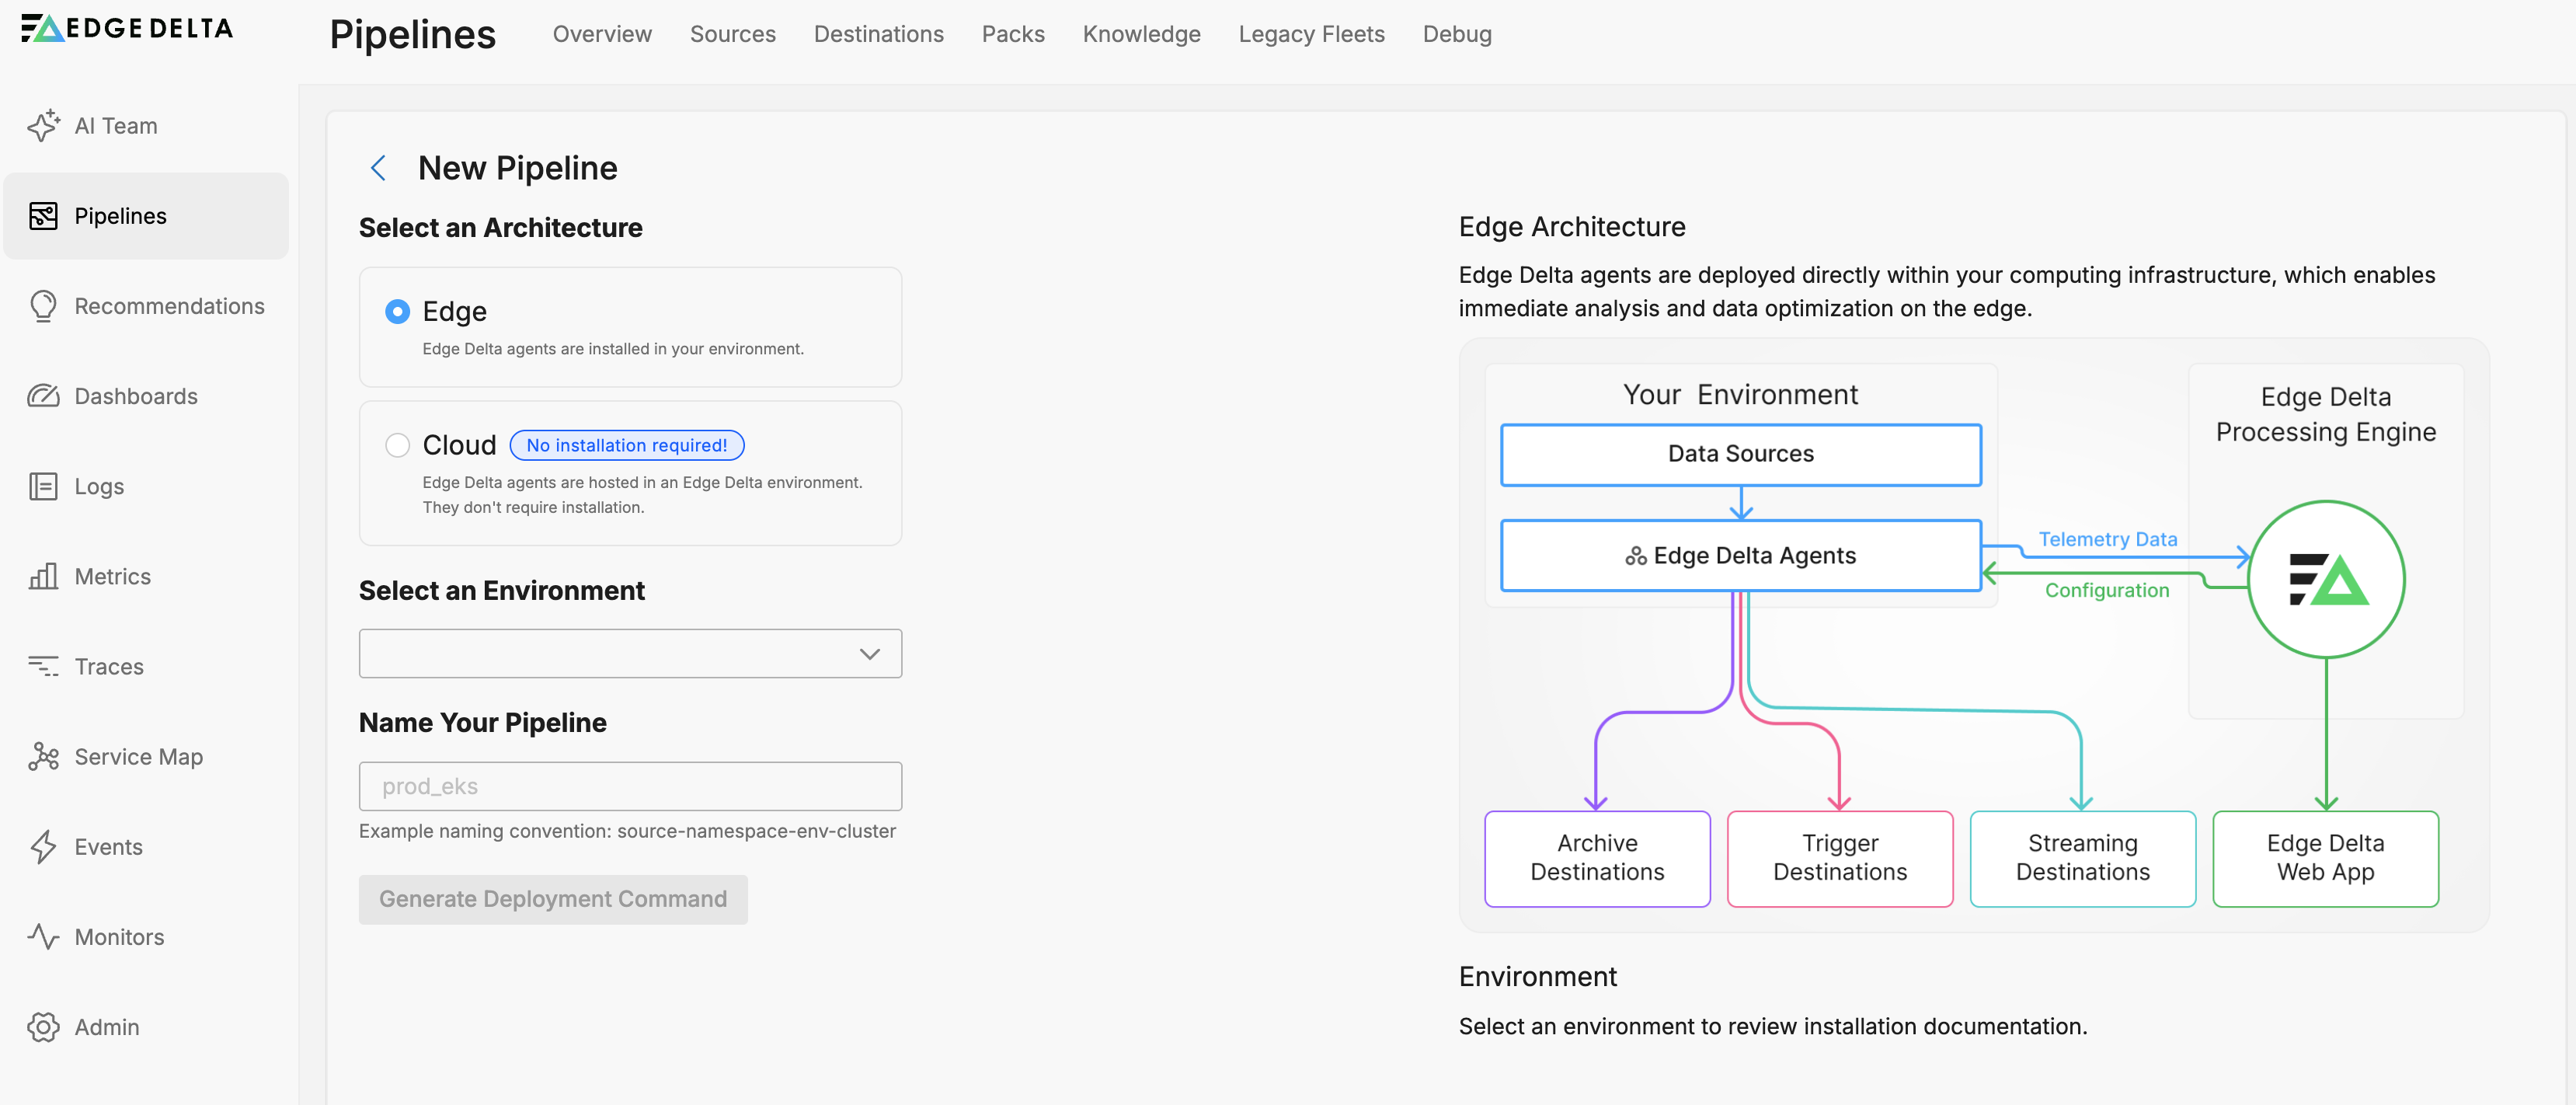This screenshot has width=2576, height=1105.
Task: Click the AI Team sparkle icon
Action: 43,126
